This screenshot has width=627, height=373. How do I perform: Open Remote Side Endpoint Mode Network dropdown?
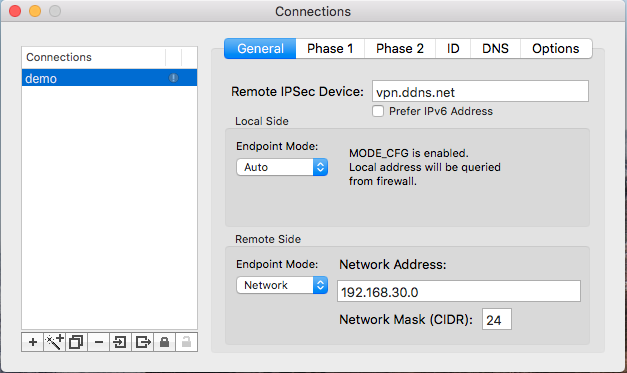click(x=282, y=285)
